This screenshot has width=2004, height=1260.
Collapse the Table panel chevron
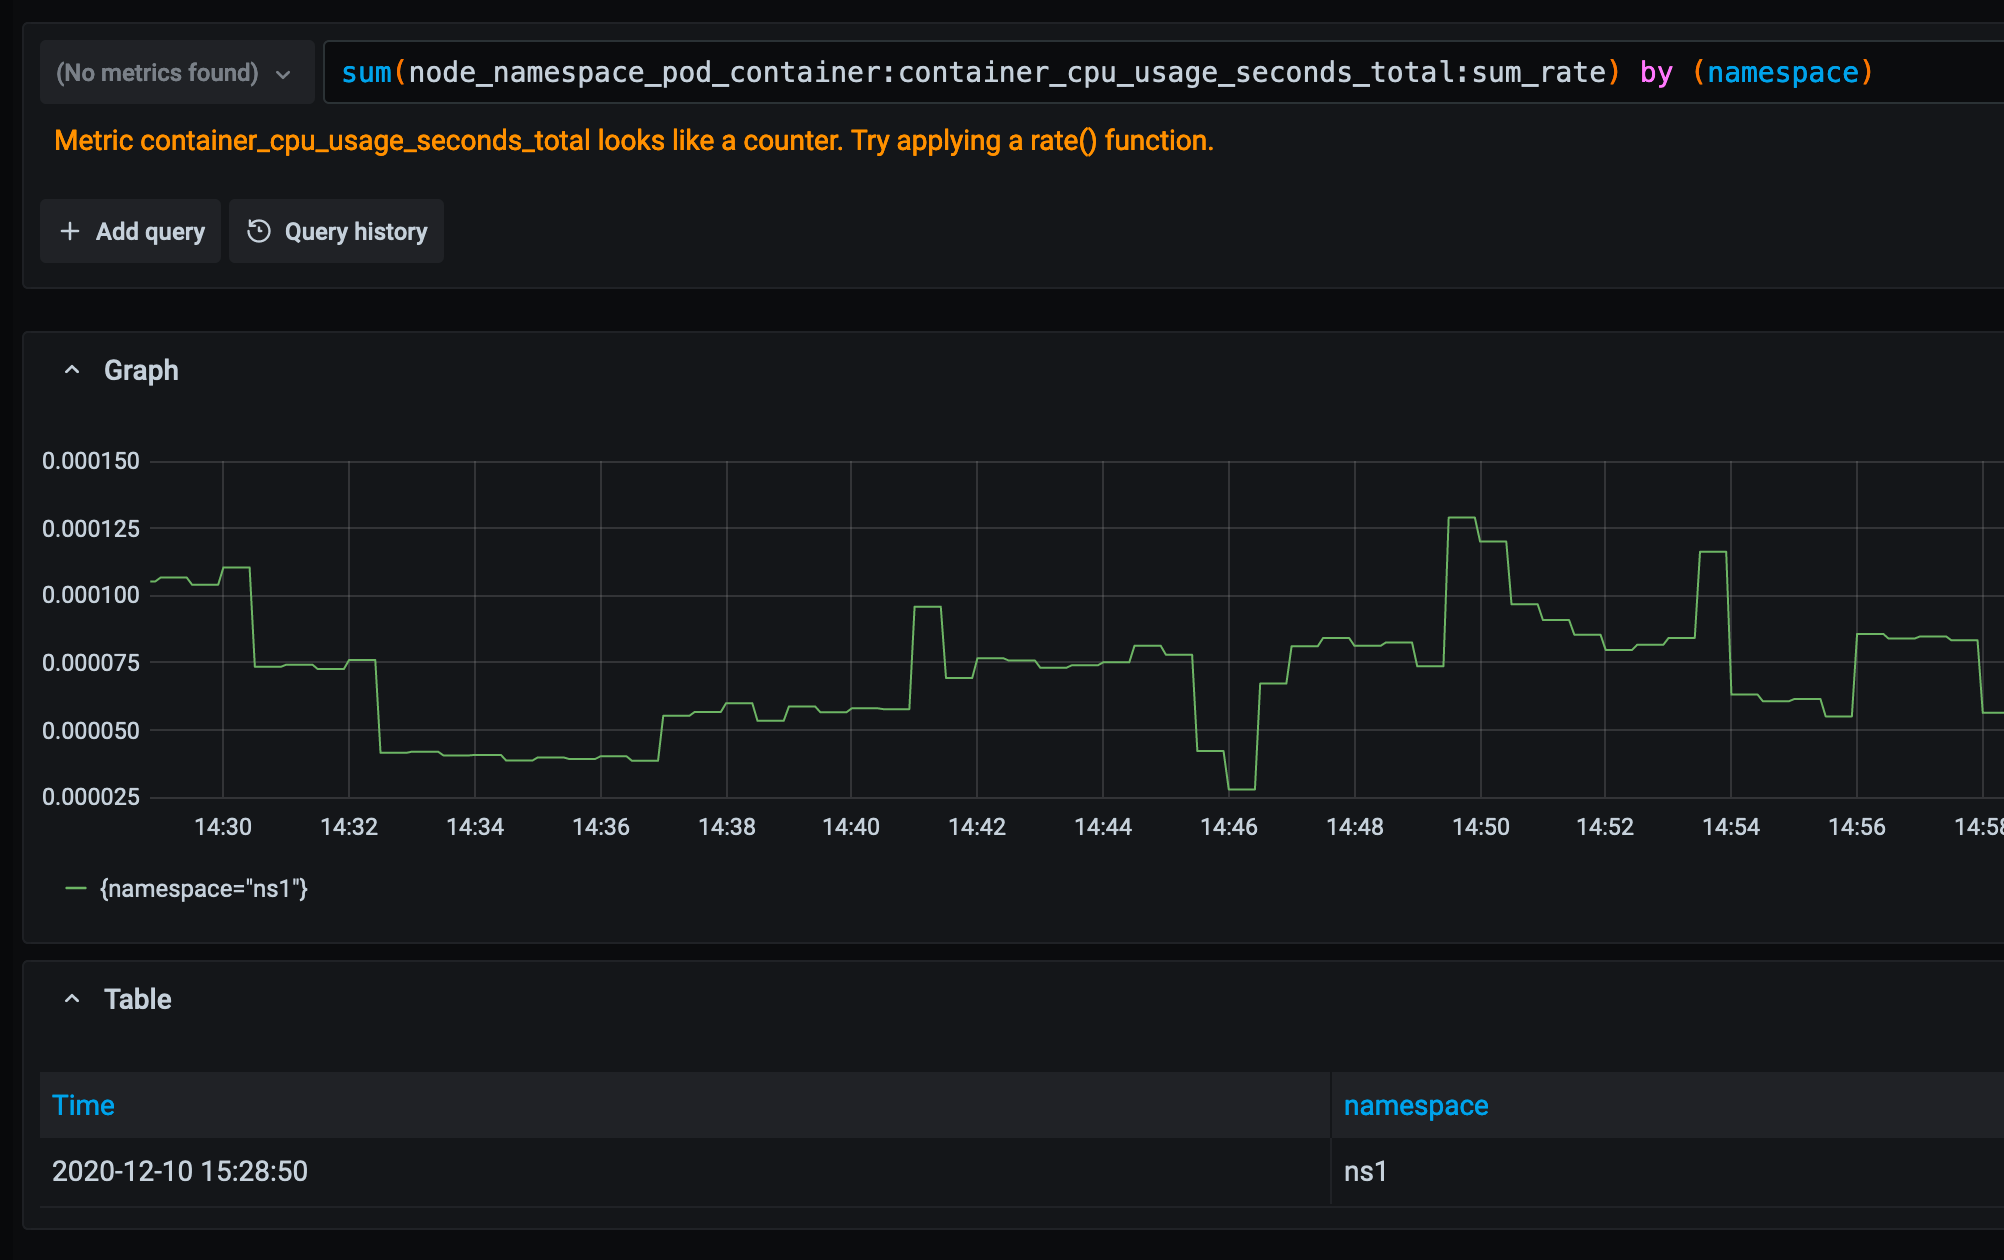pyautogui.click(x=72, y=999)
